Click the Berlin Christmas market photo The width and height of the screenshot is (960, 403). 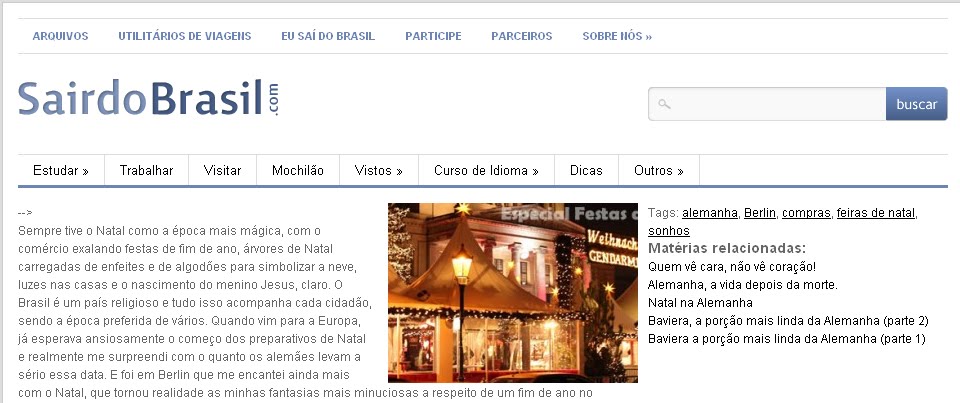click(x=512, y=293)
